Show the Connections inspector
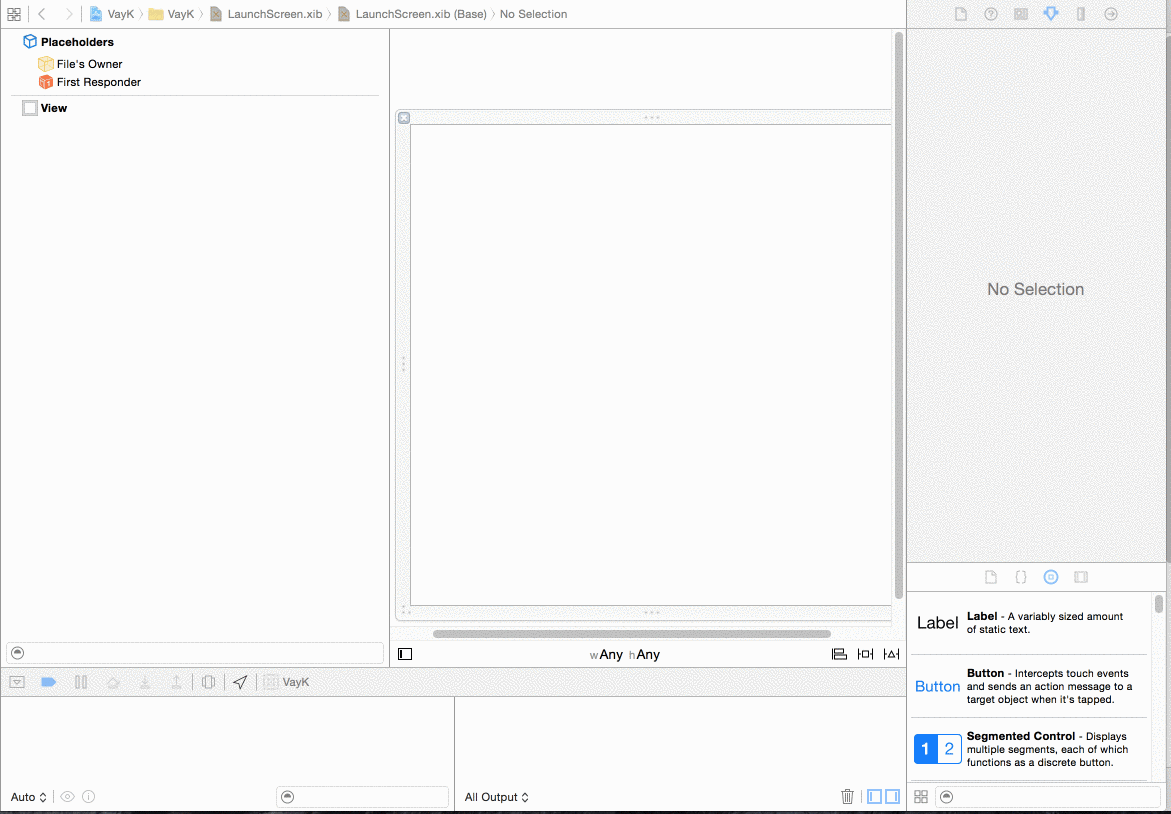The image size is (1171, 814). tap(1111, 14)
